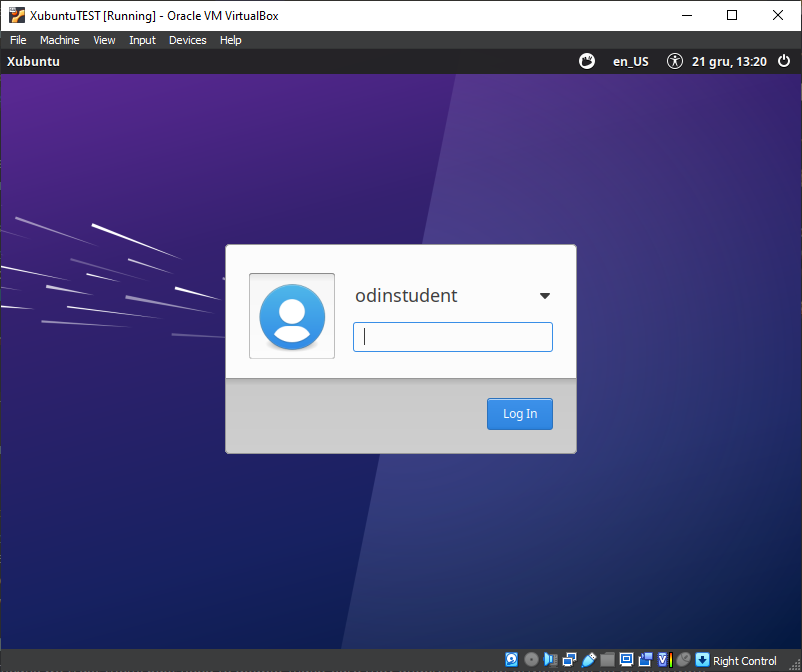Open the accessibility menu icon

pyautogui.click(x=675, y=61)
